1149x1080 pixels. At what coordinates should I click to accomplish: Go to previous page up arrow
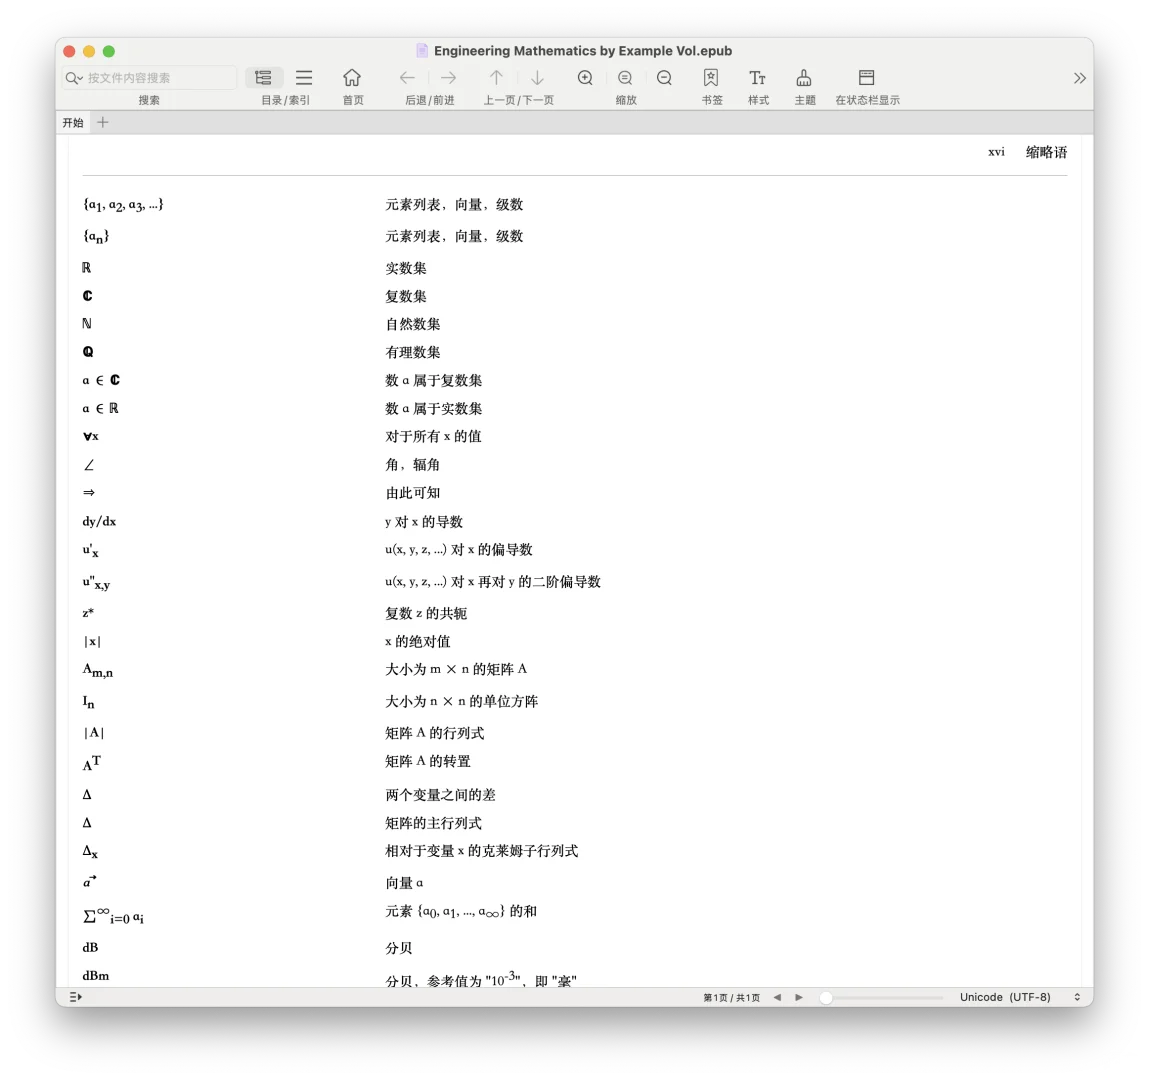[496, 78]
